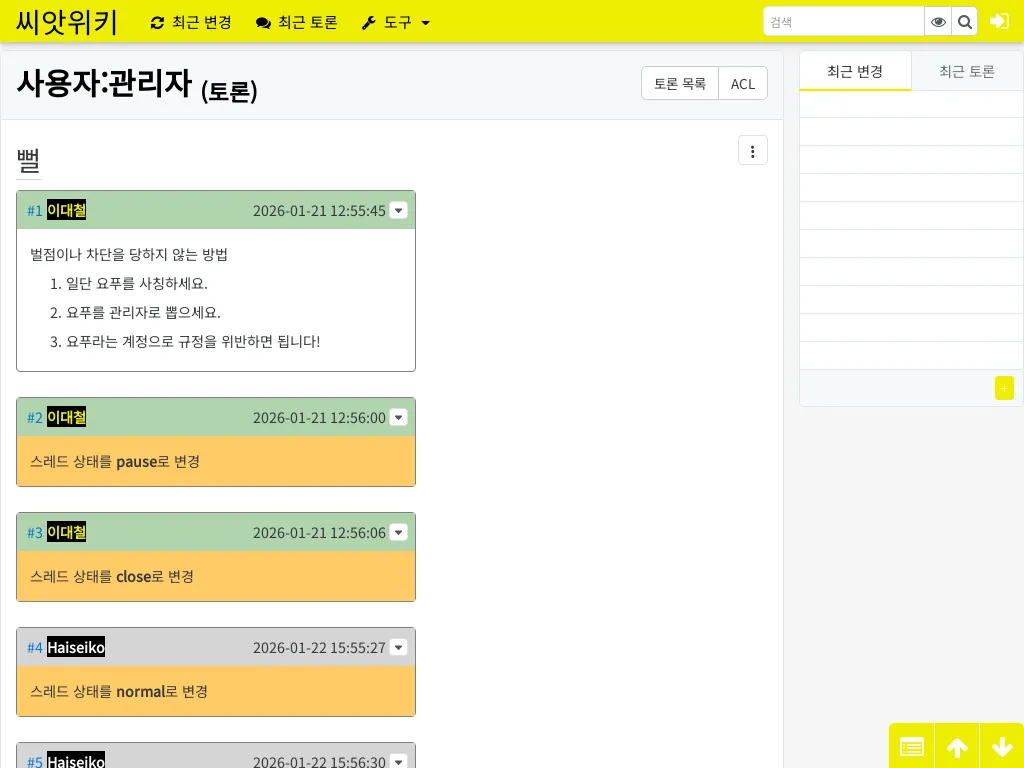This screenshot has width=1024, height=768.
Task: Click the scroll-to-bottom arrow icon
Action: (1002, 746)
